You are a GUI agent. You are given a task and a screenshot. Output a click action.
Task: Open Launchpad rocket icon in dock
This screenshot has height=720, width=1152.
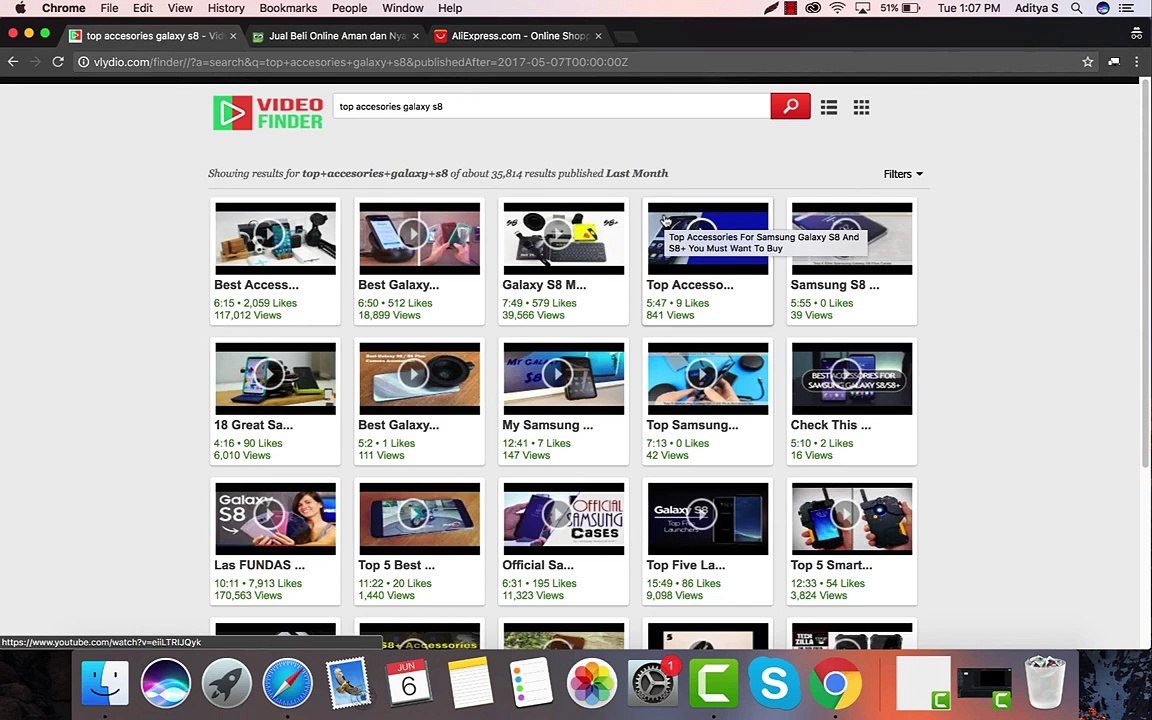coord(226,683)
